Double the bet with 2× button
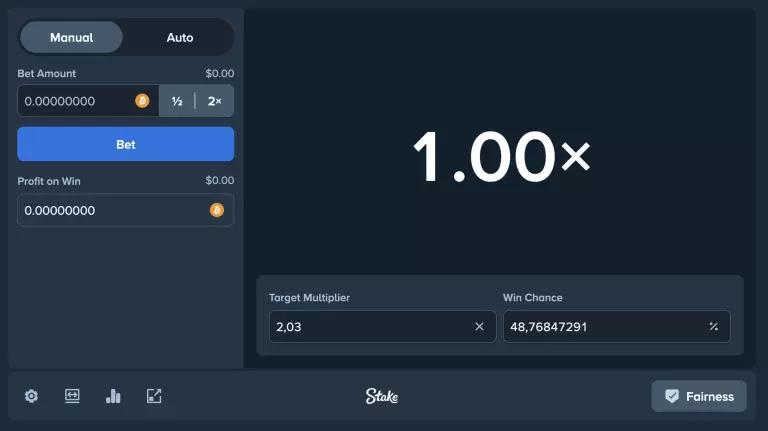Image resolution: width=768 pixels, height=431 pixels. 215,101
